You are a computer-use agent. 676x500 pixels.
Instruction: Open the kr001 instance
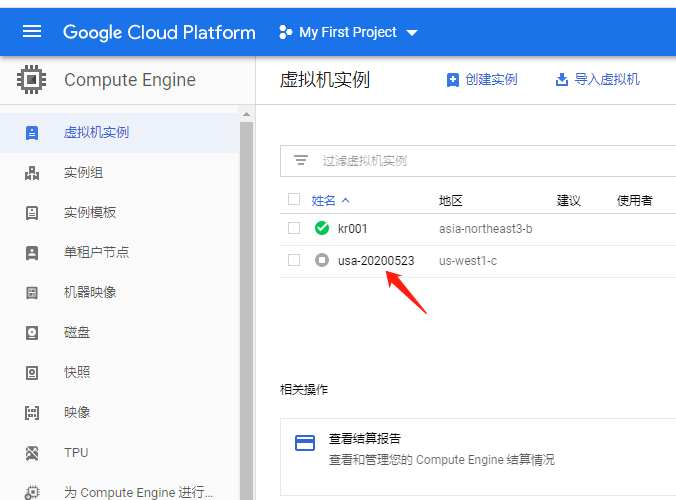click(352, 228)
